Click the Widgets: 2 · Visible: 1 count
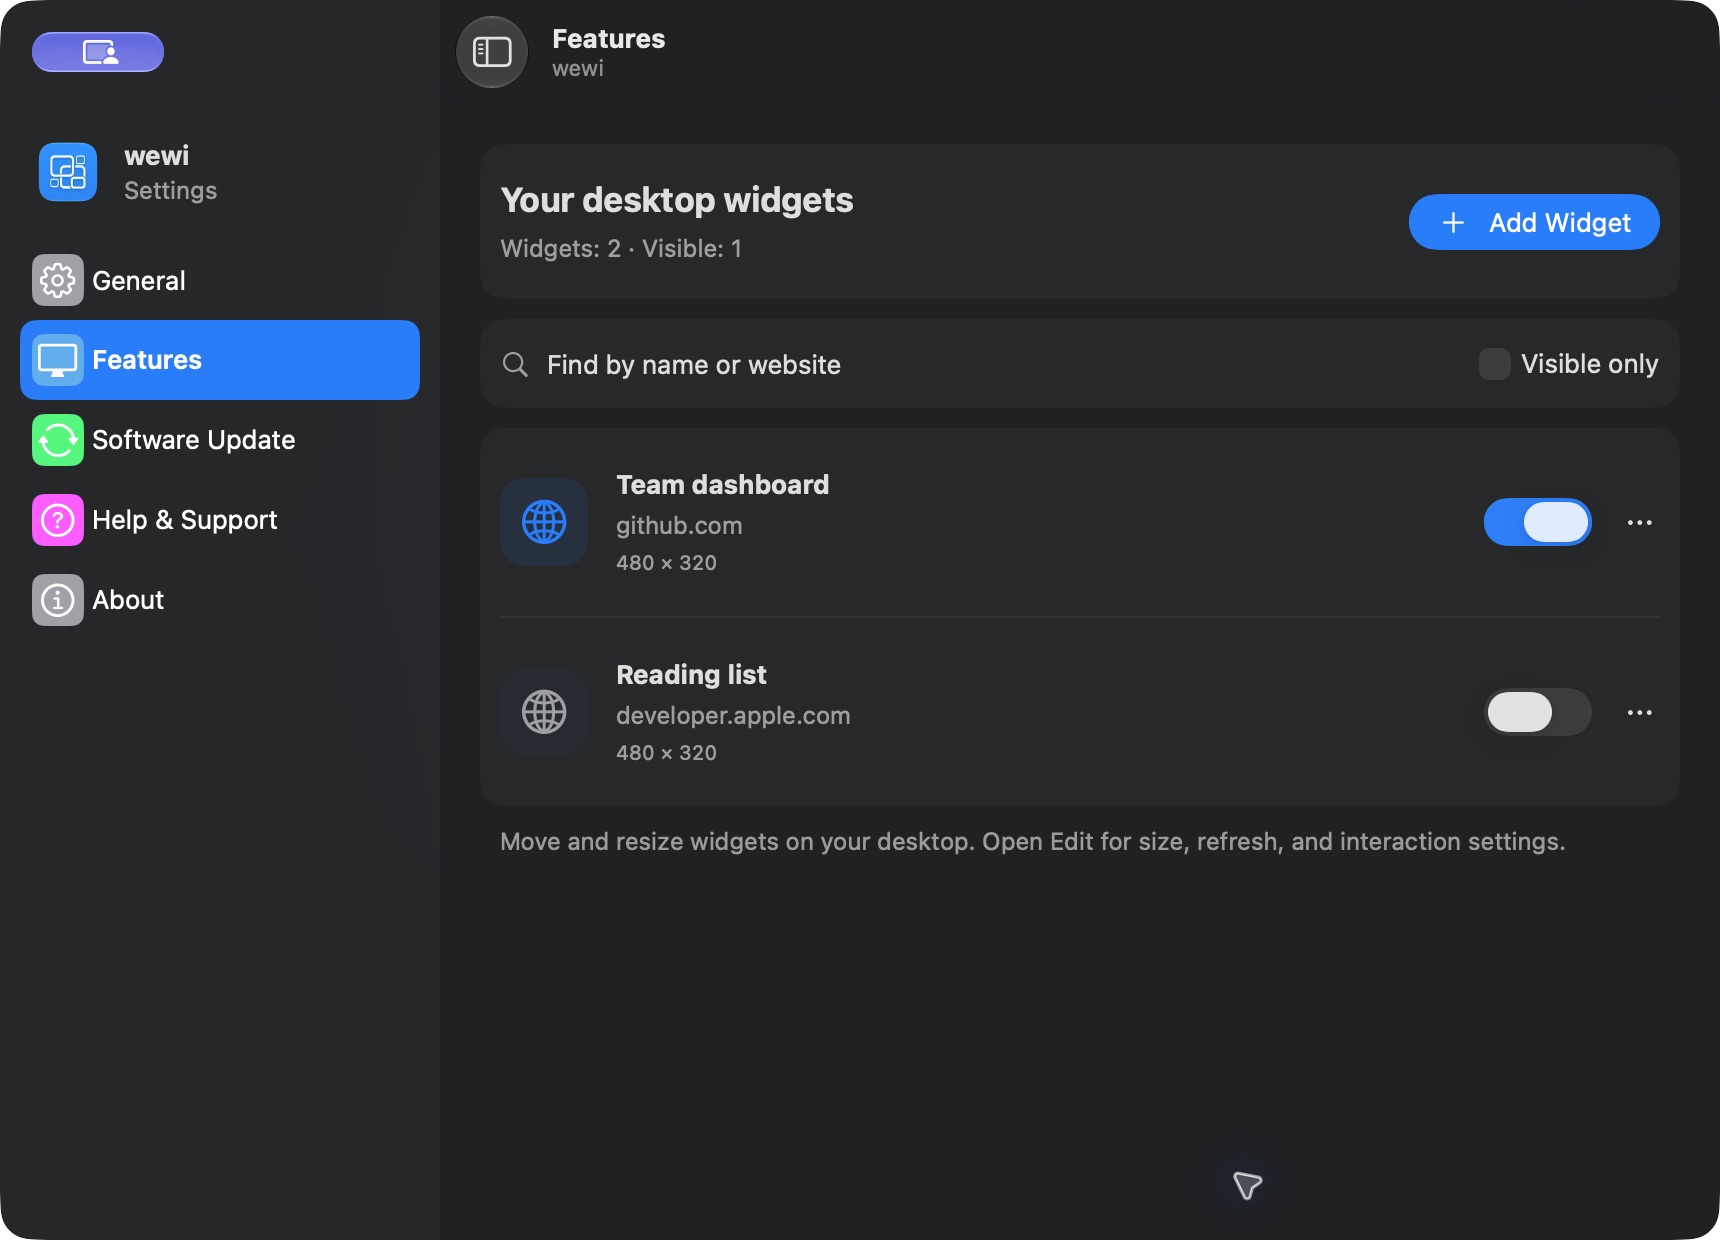Screen dimensions: 1720x1240 tap(621, 249)
